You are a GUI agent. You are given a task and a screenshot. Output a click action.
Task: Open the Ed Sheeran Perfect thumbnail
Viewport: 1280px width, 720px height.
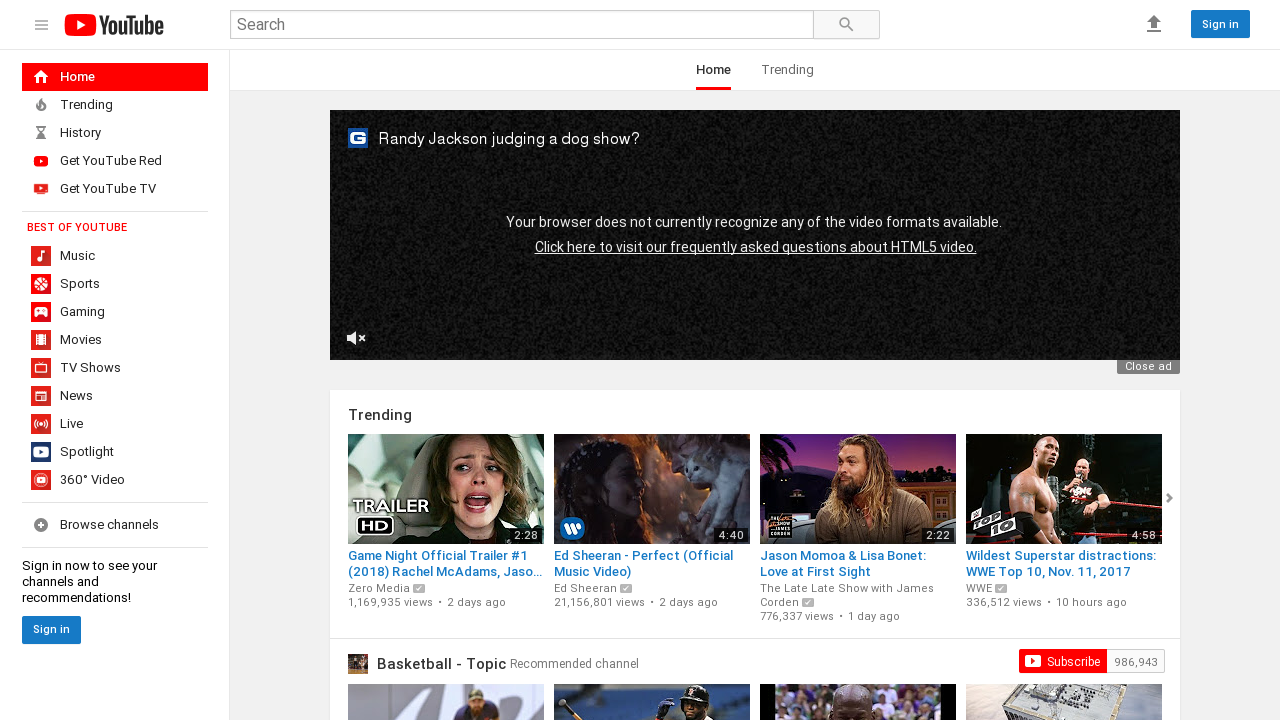(652, 489)
